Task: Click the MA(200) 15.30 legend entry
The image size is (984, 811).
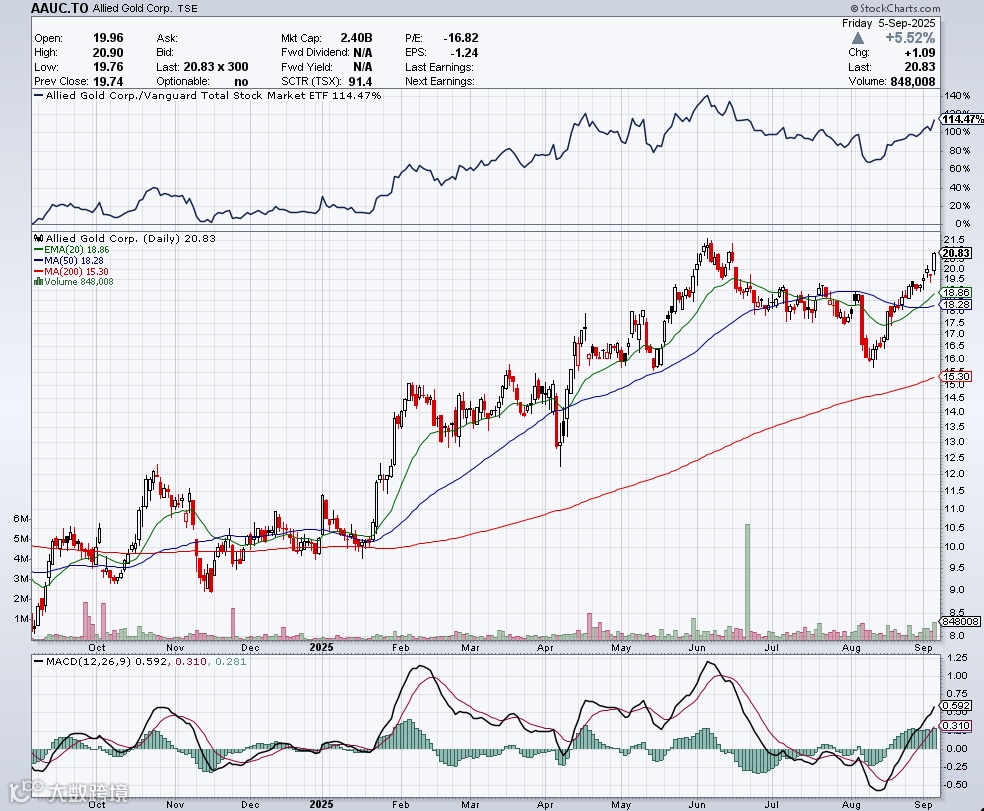Action: (71, 272)
